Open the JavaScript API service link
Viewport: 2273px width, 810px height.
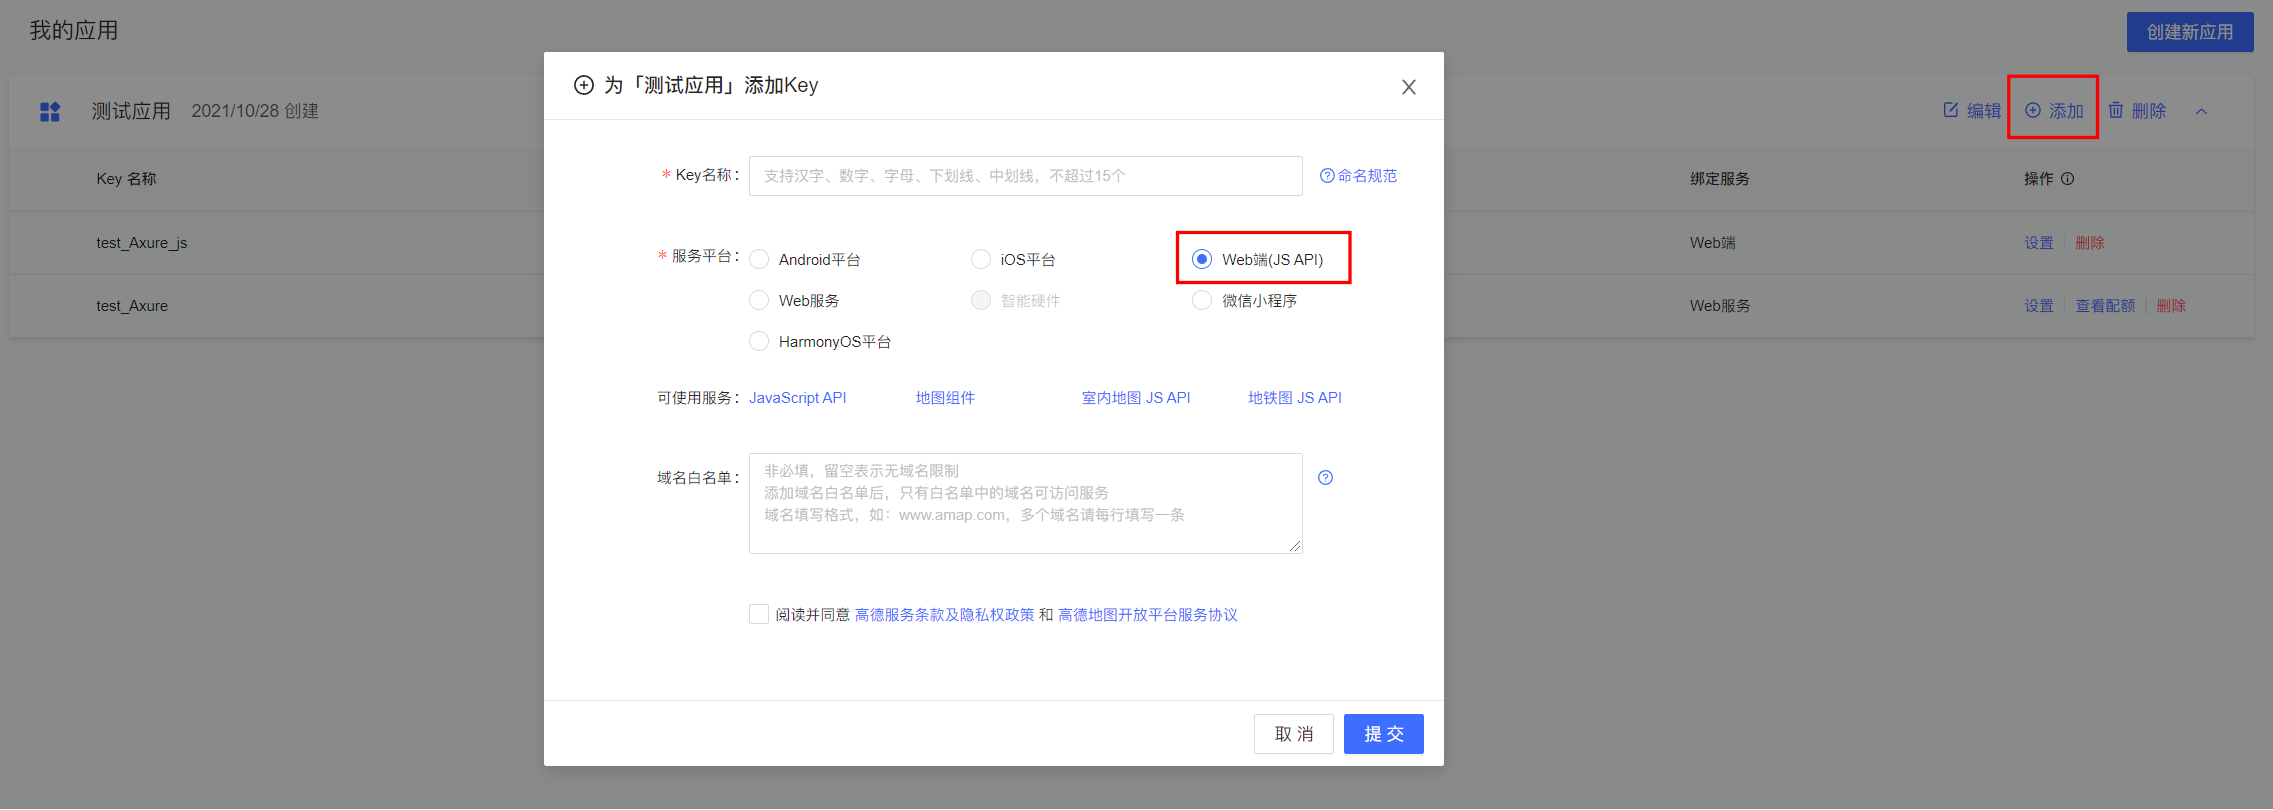click(798, 398)
